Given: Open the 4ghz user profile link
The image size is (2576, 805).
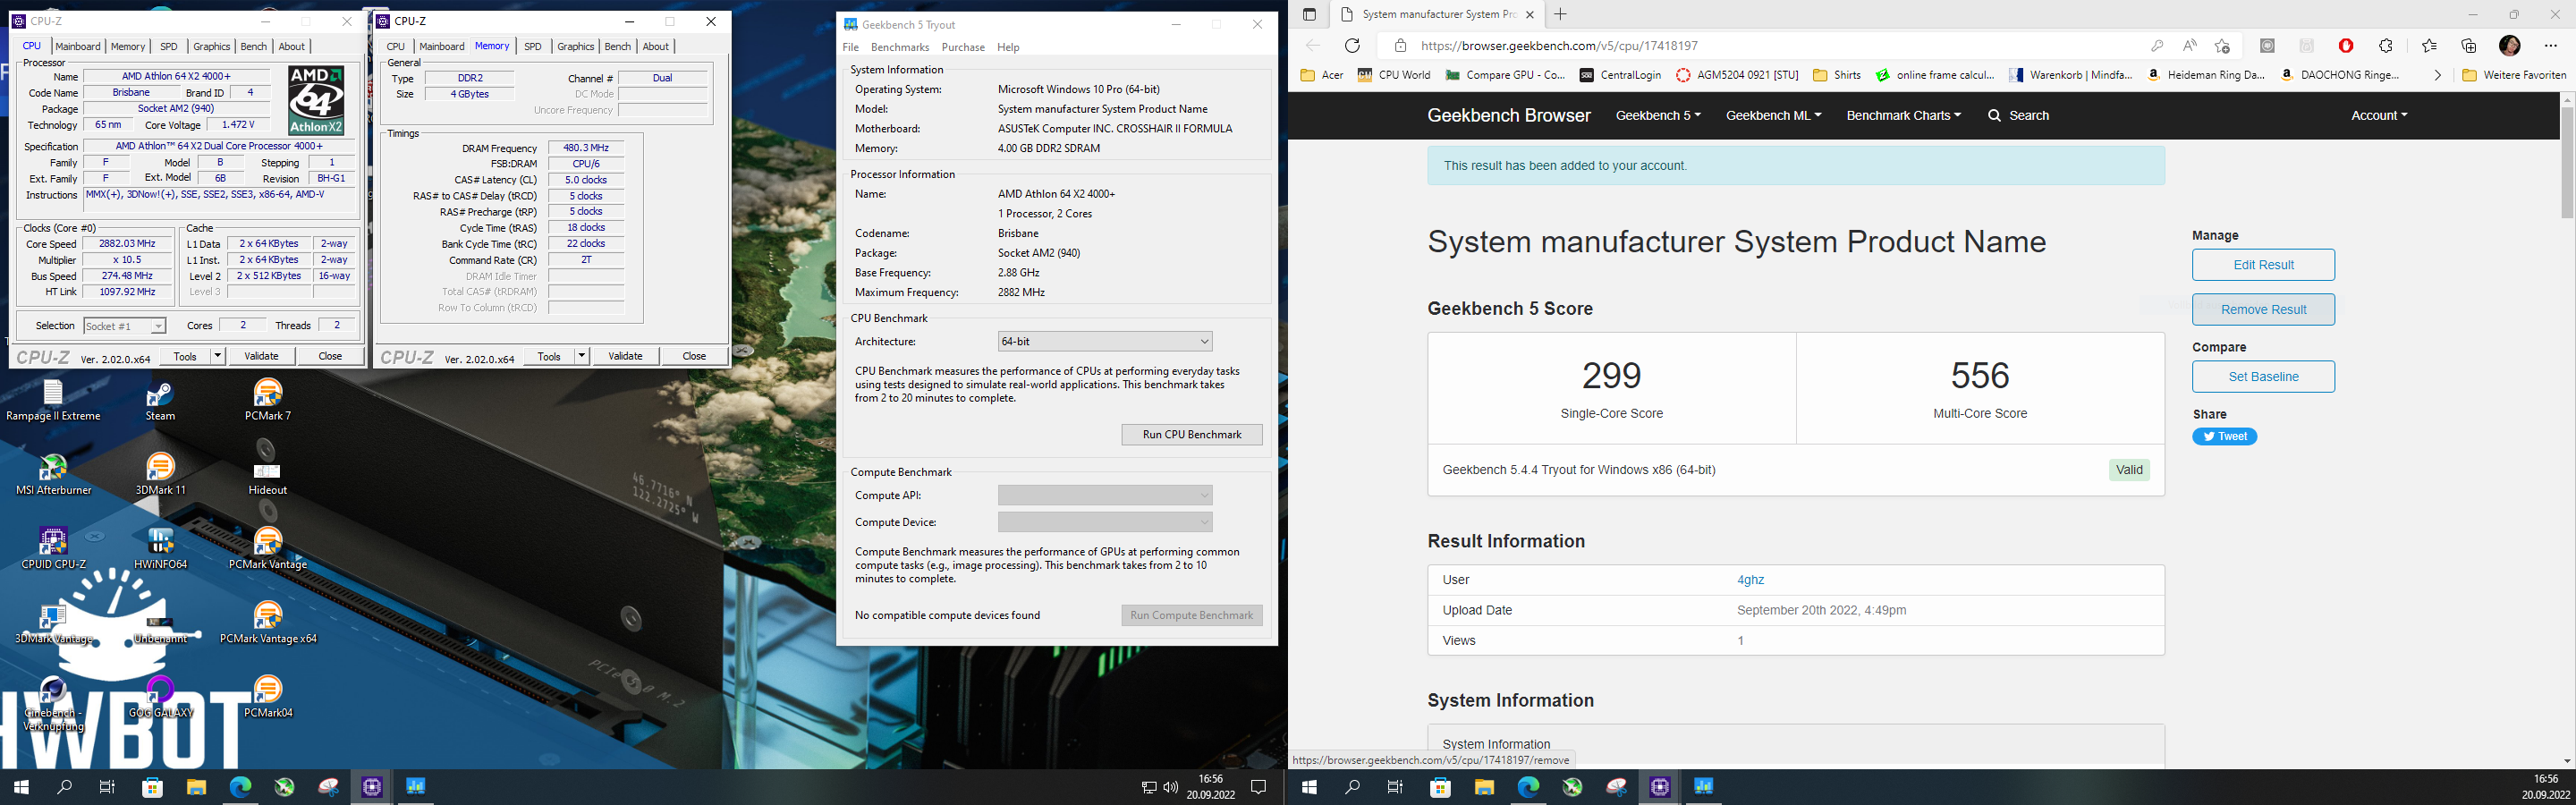Looking at the screenshot, I should coord(1750,580).
